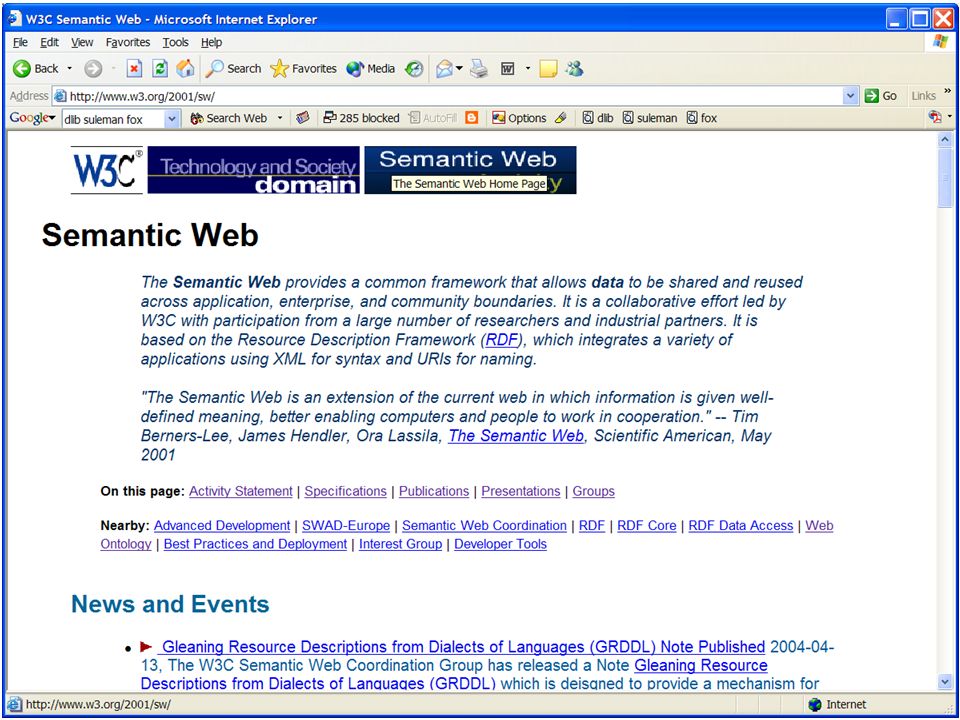The image size is (960, 720).
Task: Click the W3C logo image
Action: click(x=107, y=170)
